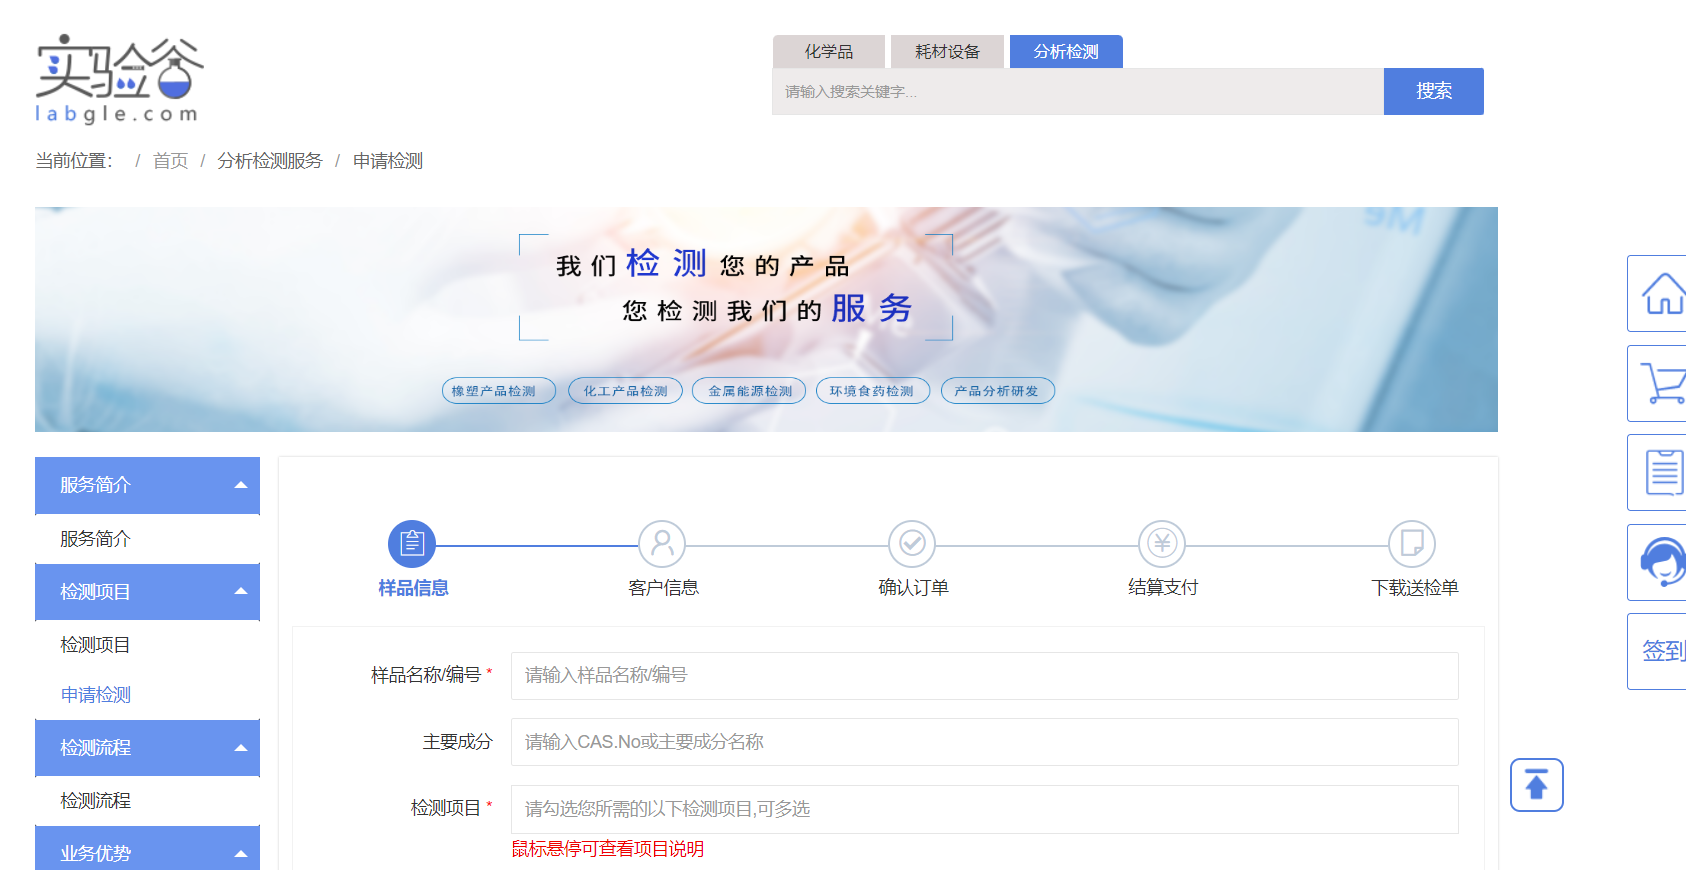Focus the 样品名称/编号 input field
1686x870 pixels.
click(984, 676)
